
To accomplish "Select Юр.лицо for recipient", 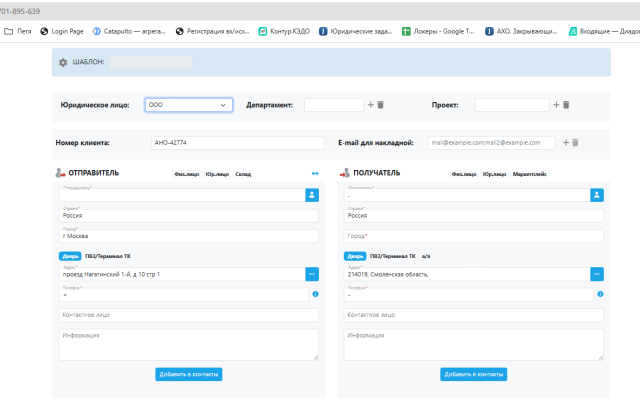I will point(494,174).
